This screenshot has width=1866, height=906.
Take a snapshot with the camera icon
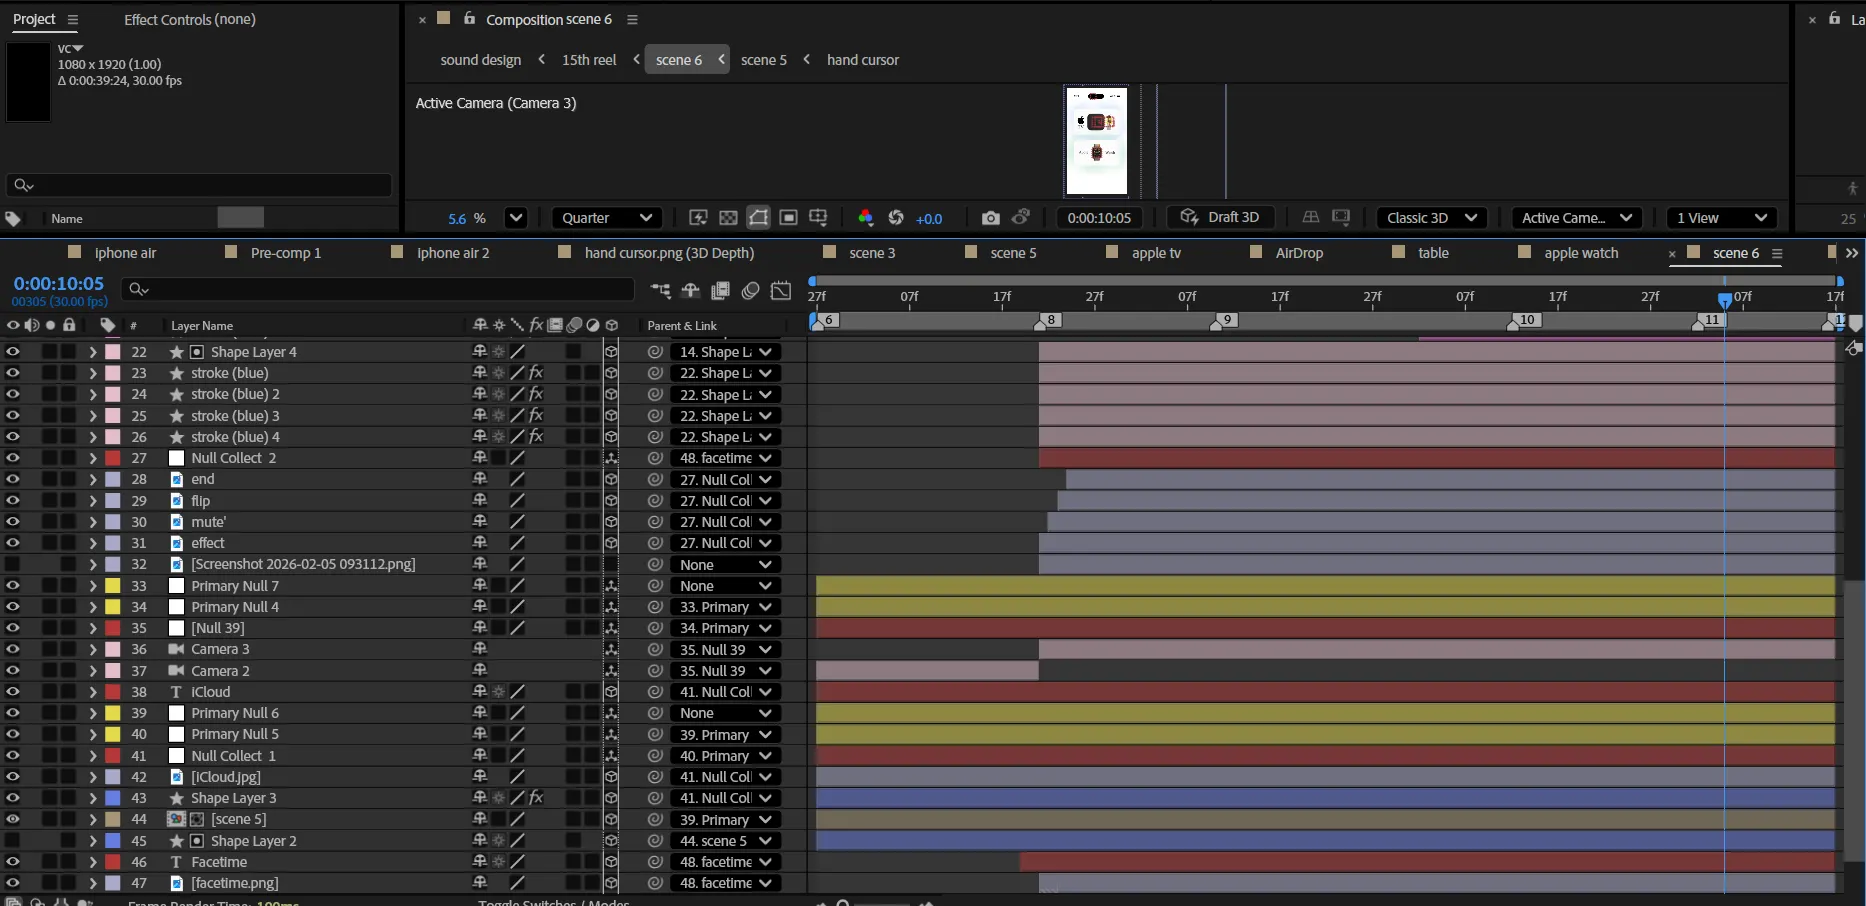tap(990, 218)
